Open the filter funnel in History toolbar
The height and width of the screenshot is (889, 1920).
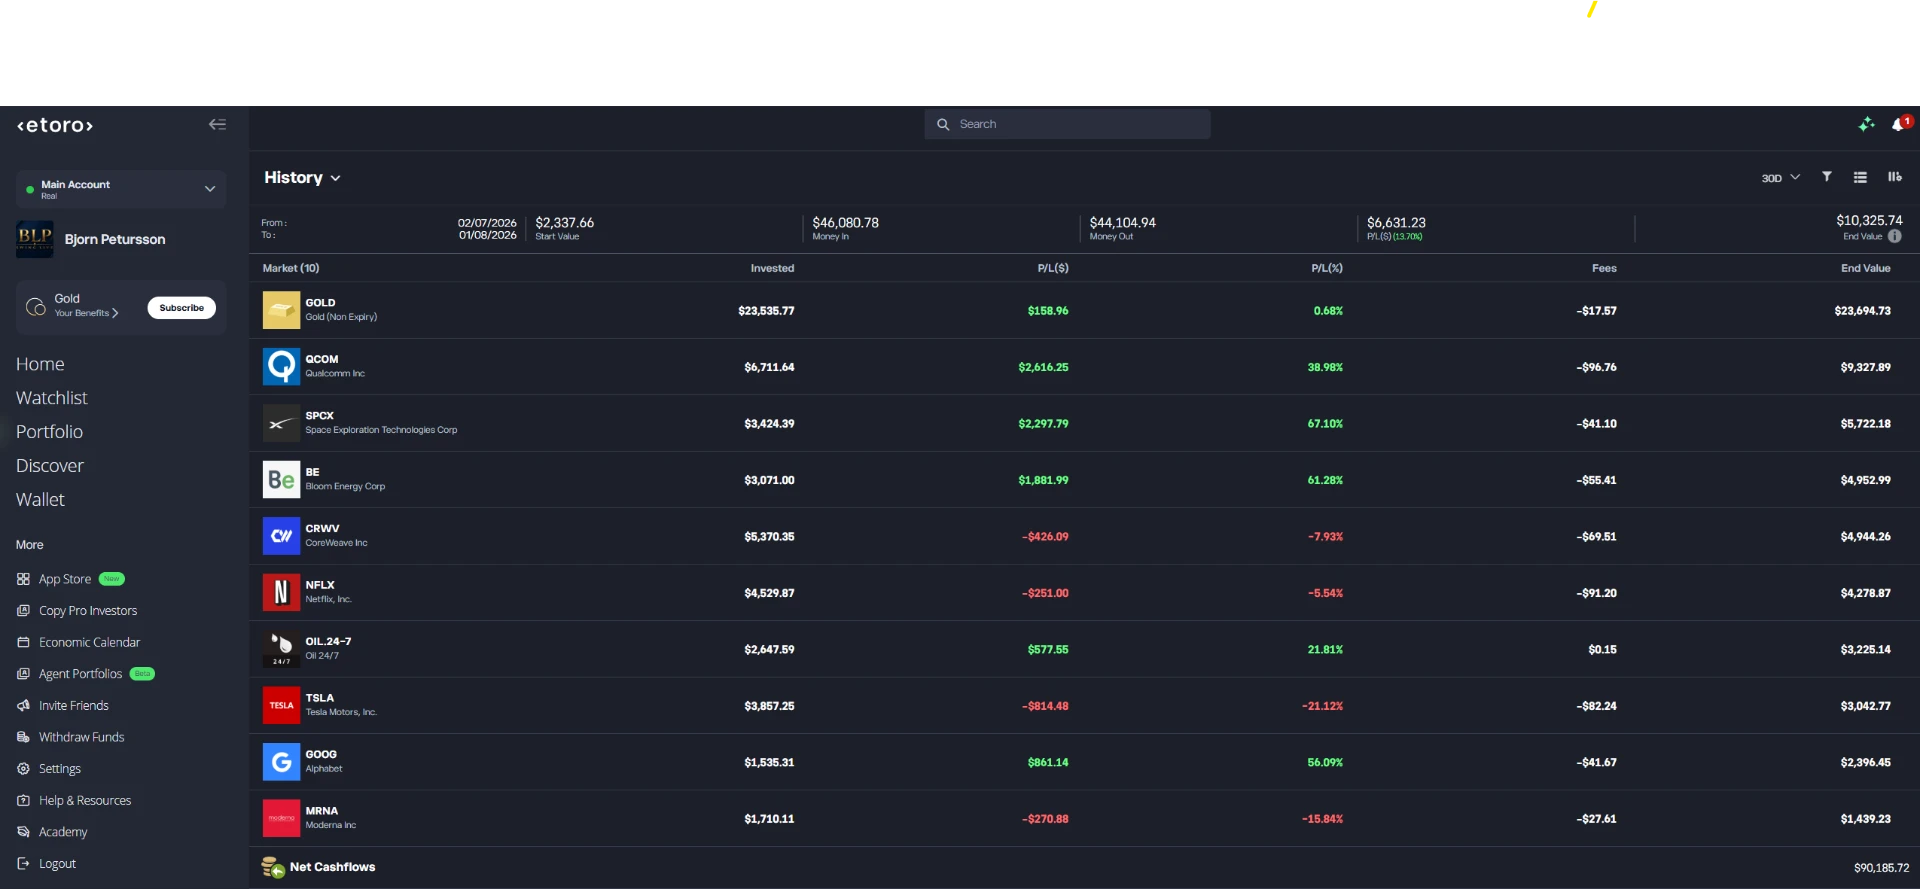[x=1827, y=177]
